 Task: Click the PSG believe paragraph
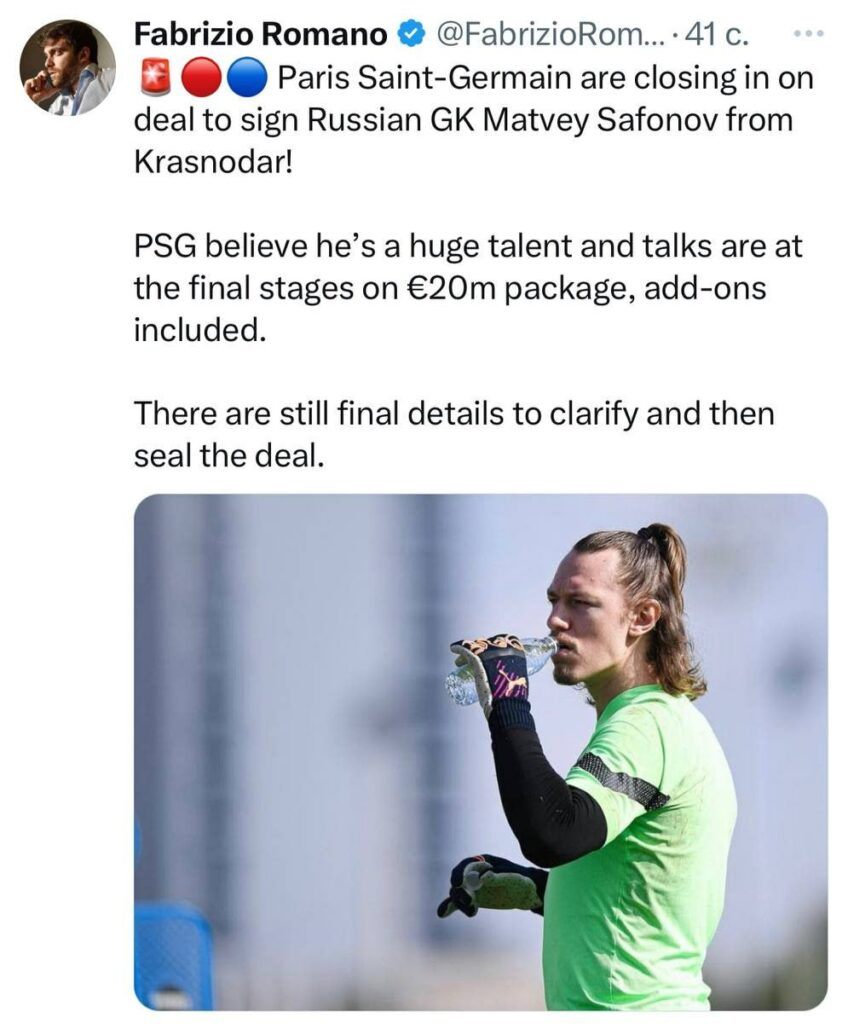coord(468,288)
